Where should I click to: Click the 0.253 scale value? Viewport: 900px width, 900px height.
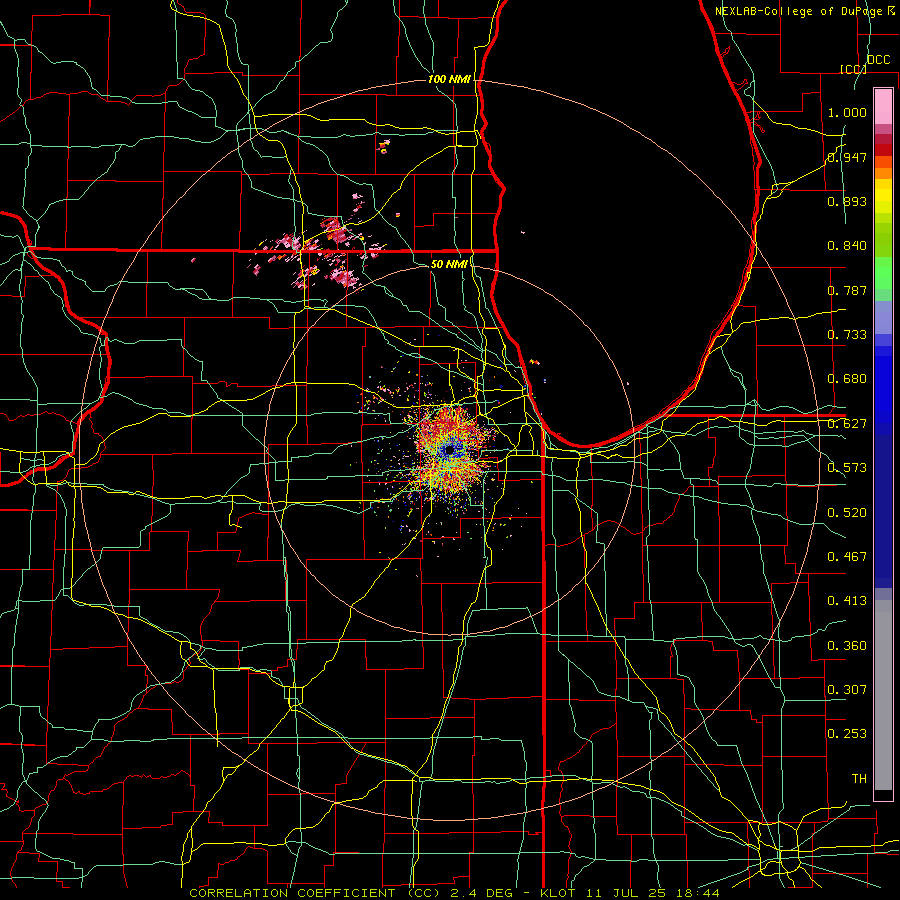pyautogui.click(x=847, y=734)
